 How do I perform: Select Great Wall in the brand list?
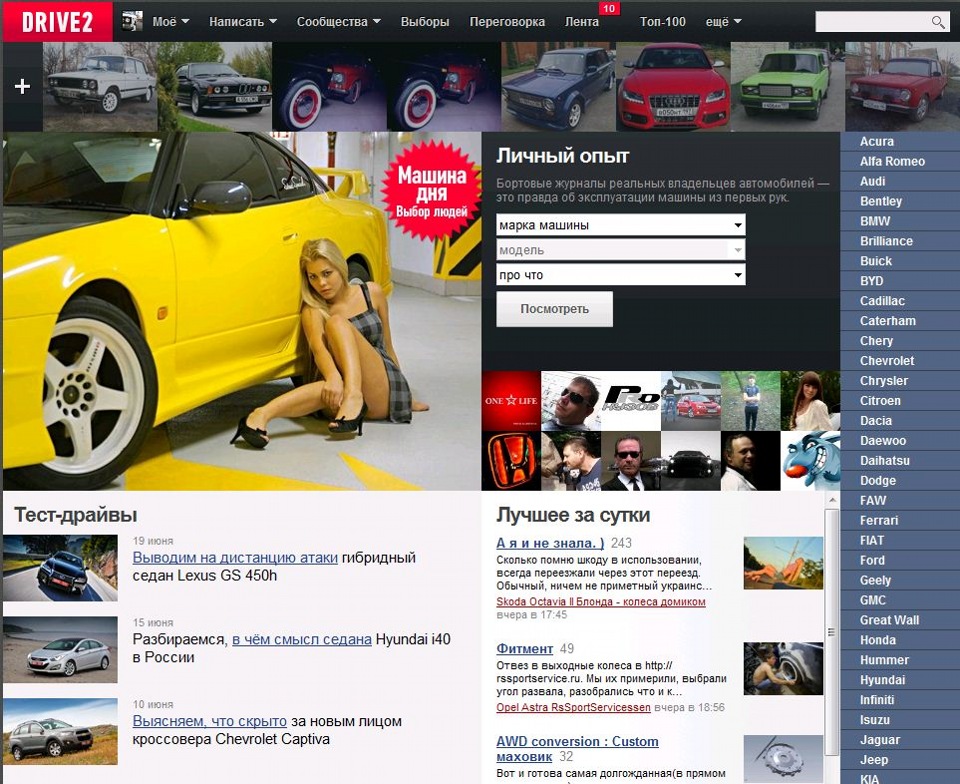pos(889,620)
